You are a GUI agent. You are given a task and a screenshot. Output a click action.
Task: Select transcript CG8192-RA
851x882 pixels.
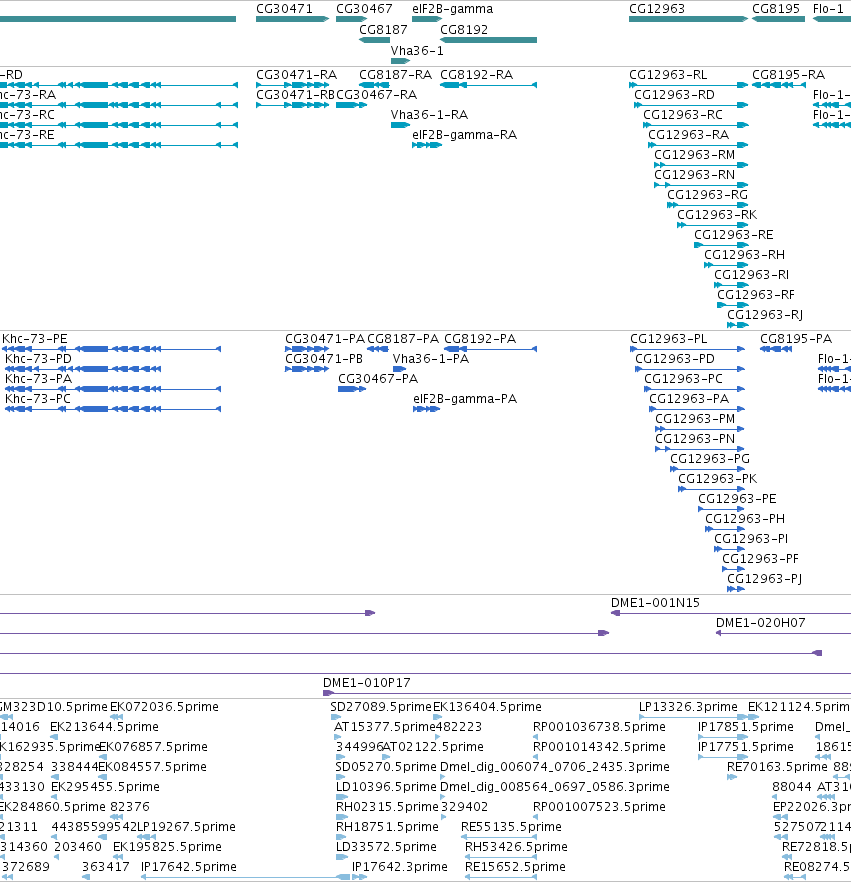476,75
